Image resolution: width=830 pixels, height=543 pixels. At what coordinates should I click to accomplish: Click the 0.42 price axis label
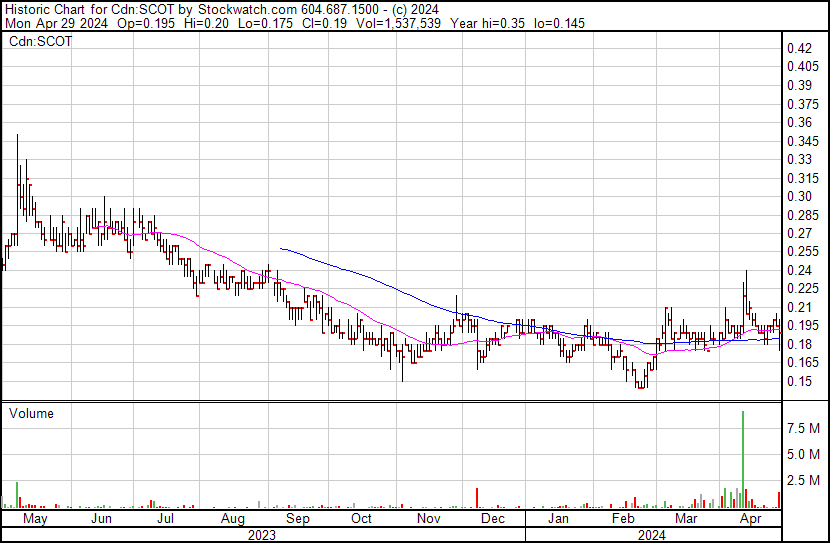tap(799, 49)
